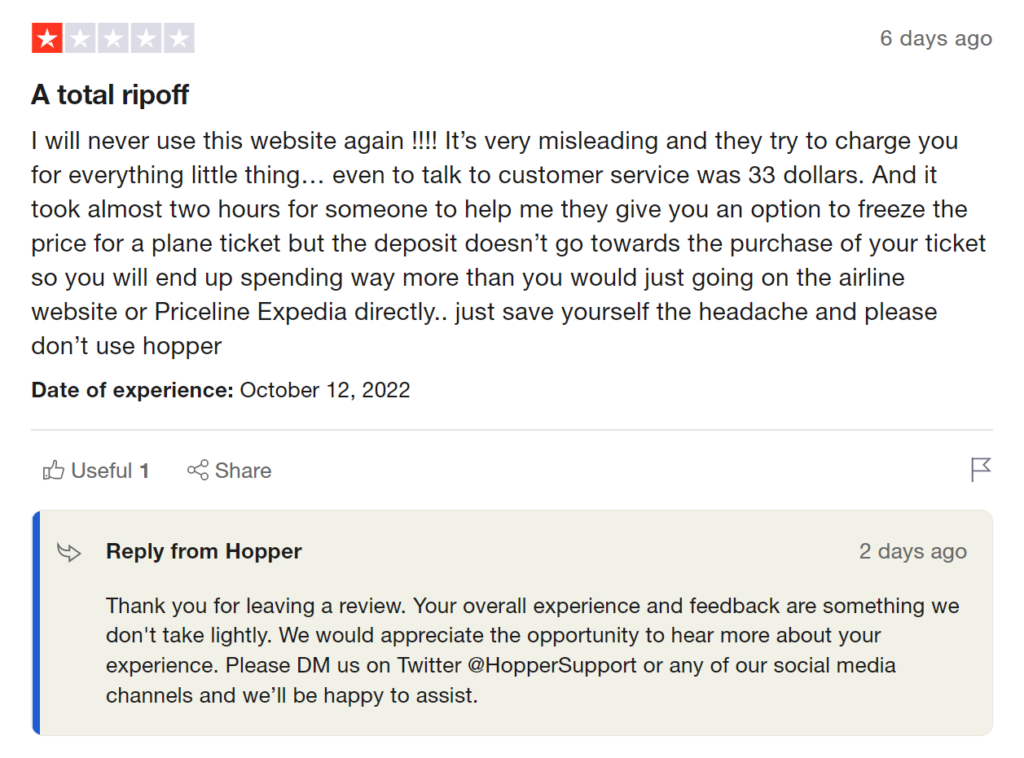Image resolution: width=1024 pixels, height=758 pixels.
Task: Click the thumbs-up Useful icon
Action: point(54,470)
